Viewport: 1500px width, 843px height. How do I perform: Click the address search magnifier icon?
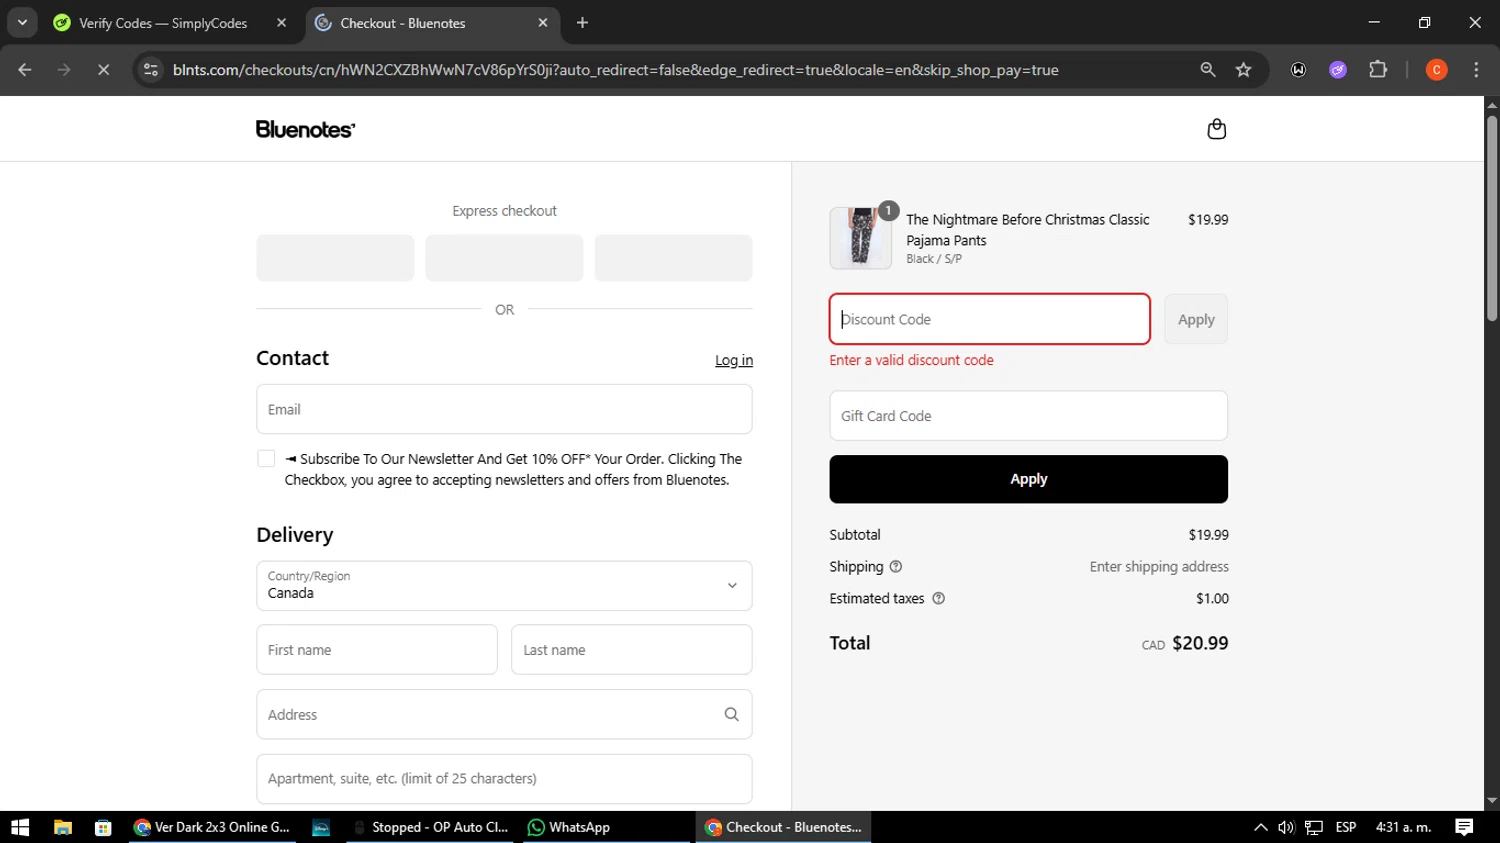click(731, 714)
